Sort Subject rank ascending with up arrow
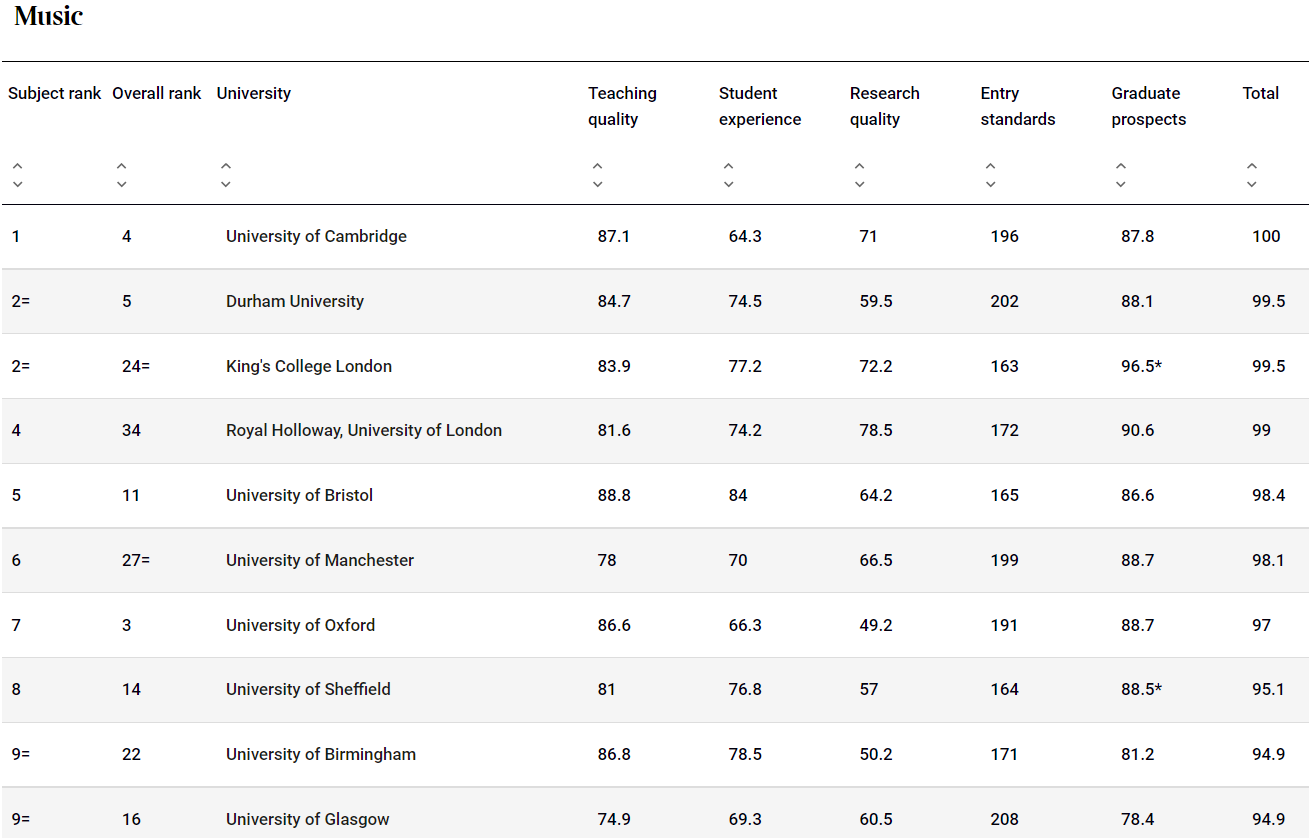1309x838 pixels. tap(17, 166)
